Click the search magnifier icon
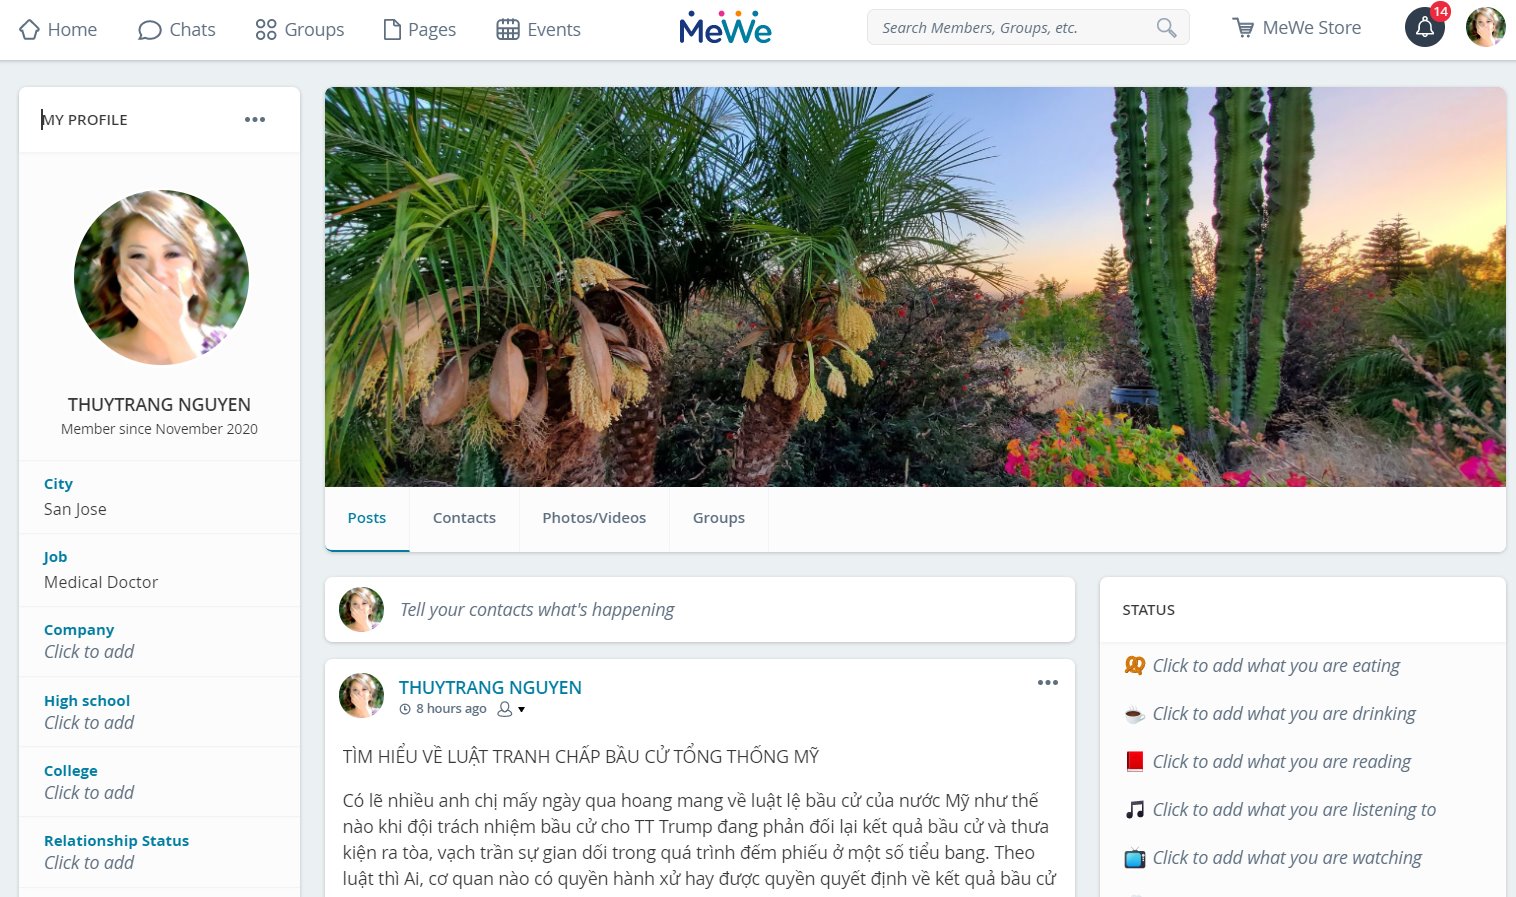This screenshot has height=897, width=1516. coord(1166,28)
